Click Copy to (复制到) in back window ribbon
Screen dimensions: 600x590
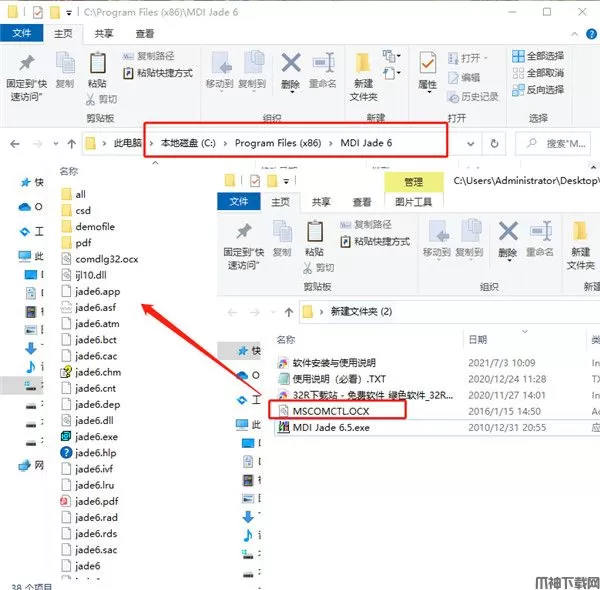253,70
